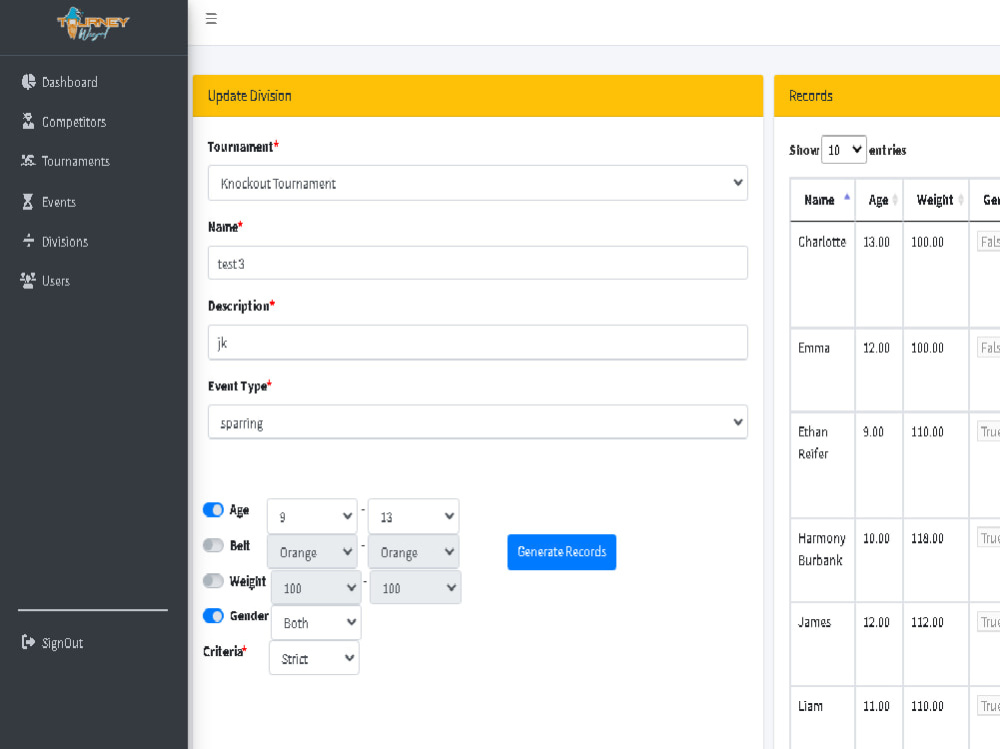The width and height of the screenshot is (1000, 749).
Task: Open the Tournaments menu item
Action: coord(76,161)
